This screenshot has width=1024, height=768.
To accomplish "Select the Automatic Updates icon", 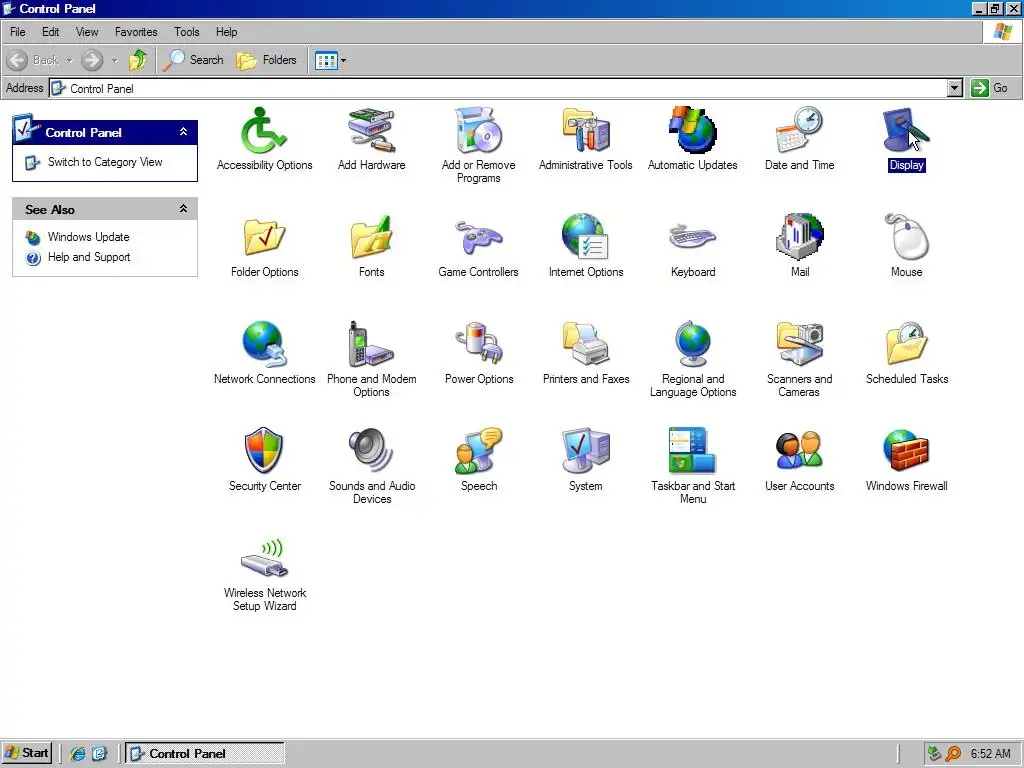I will (x=692, y=130).
